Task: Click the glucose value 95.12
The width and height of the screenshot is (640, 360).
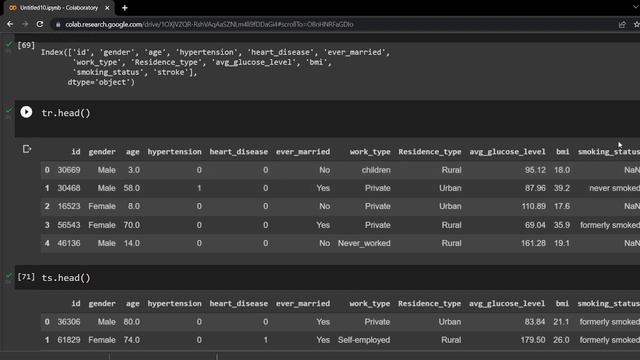Action: coord(535,170)
